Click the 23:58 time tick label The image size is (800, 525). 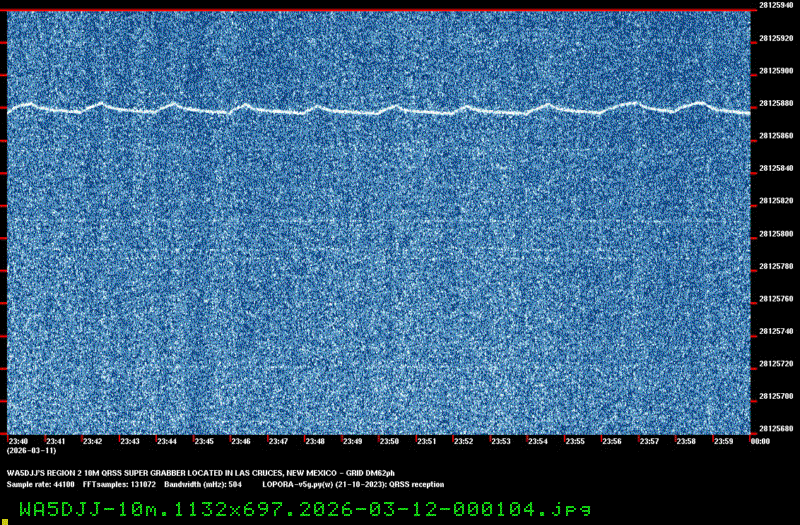coord(685,441)
